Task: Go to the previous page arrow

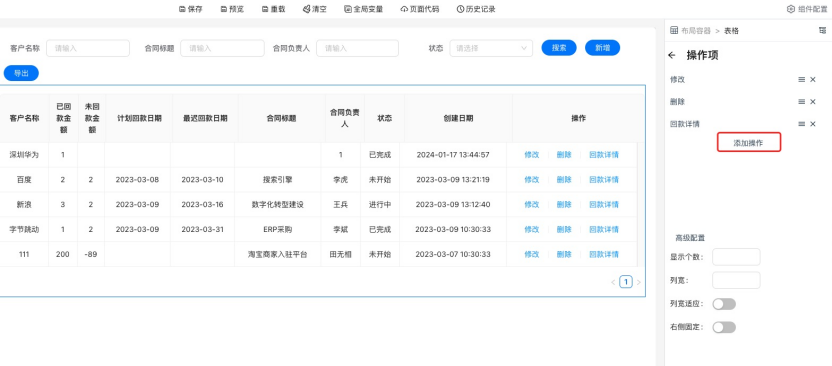Action: click(x=613, y=282)
